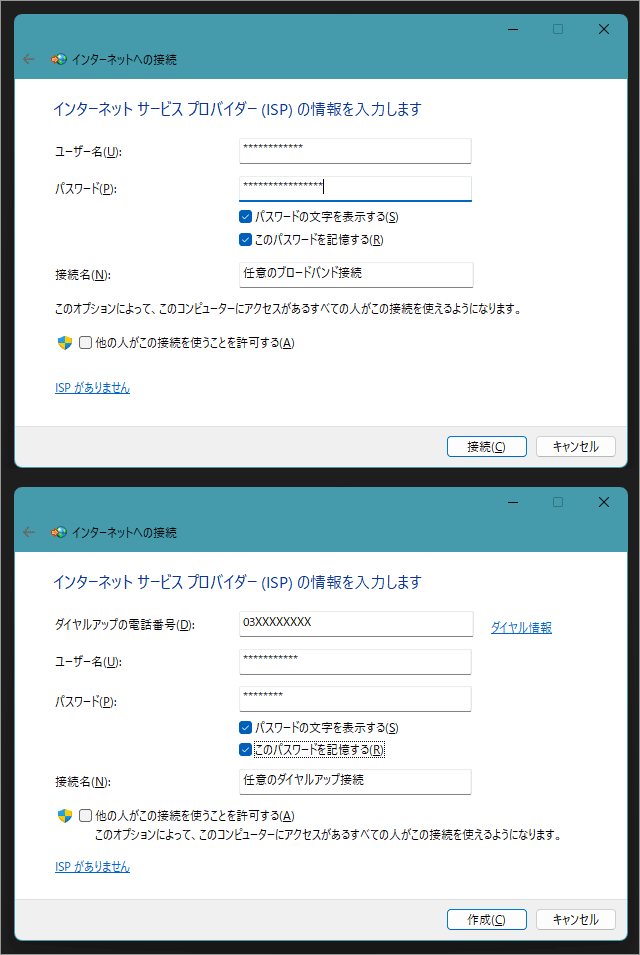Open the ISP がありません link in the dial-up dialog
This screenshot has height=955, width=640.
92,867
